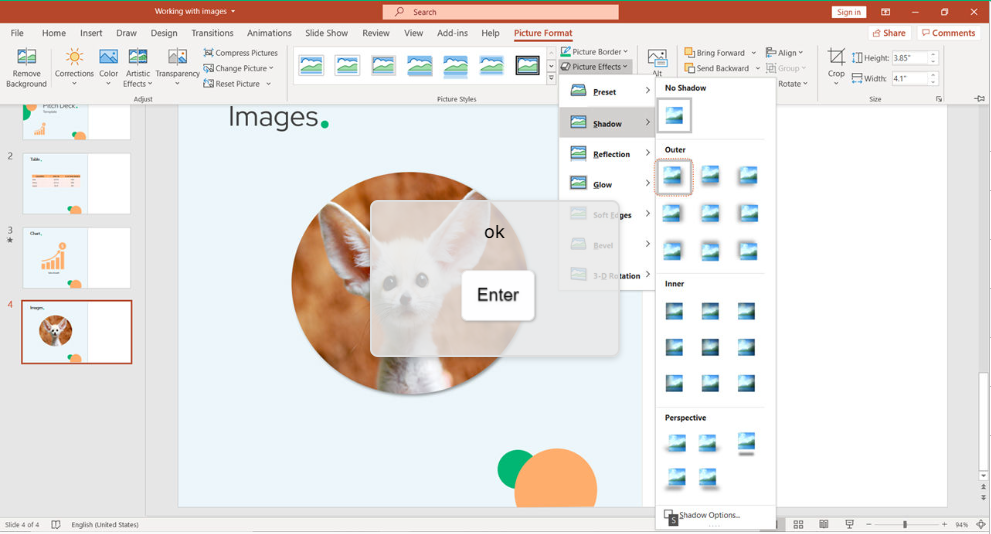This screenshot has height=534, width=991.
Task: Switch to the Animations tab
Action: point(269,33)
